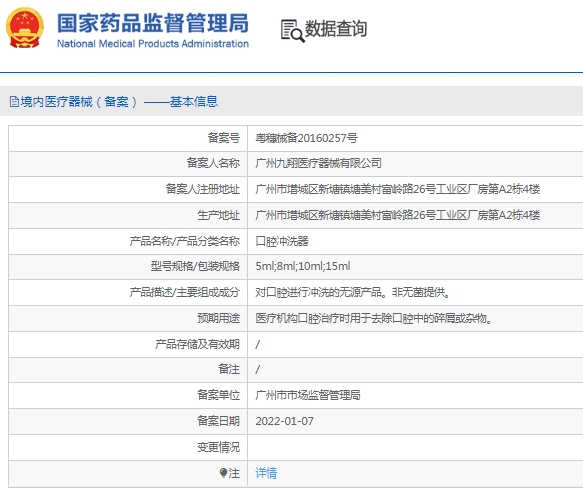Click the 备案单位 label cell

click(x=128, y=395)
